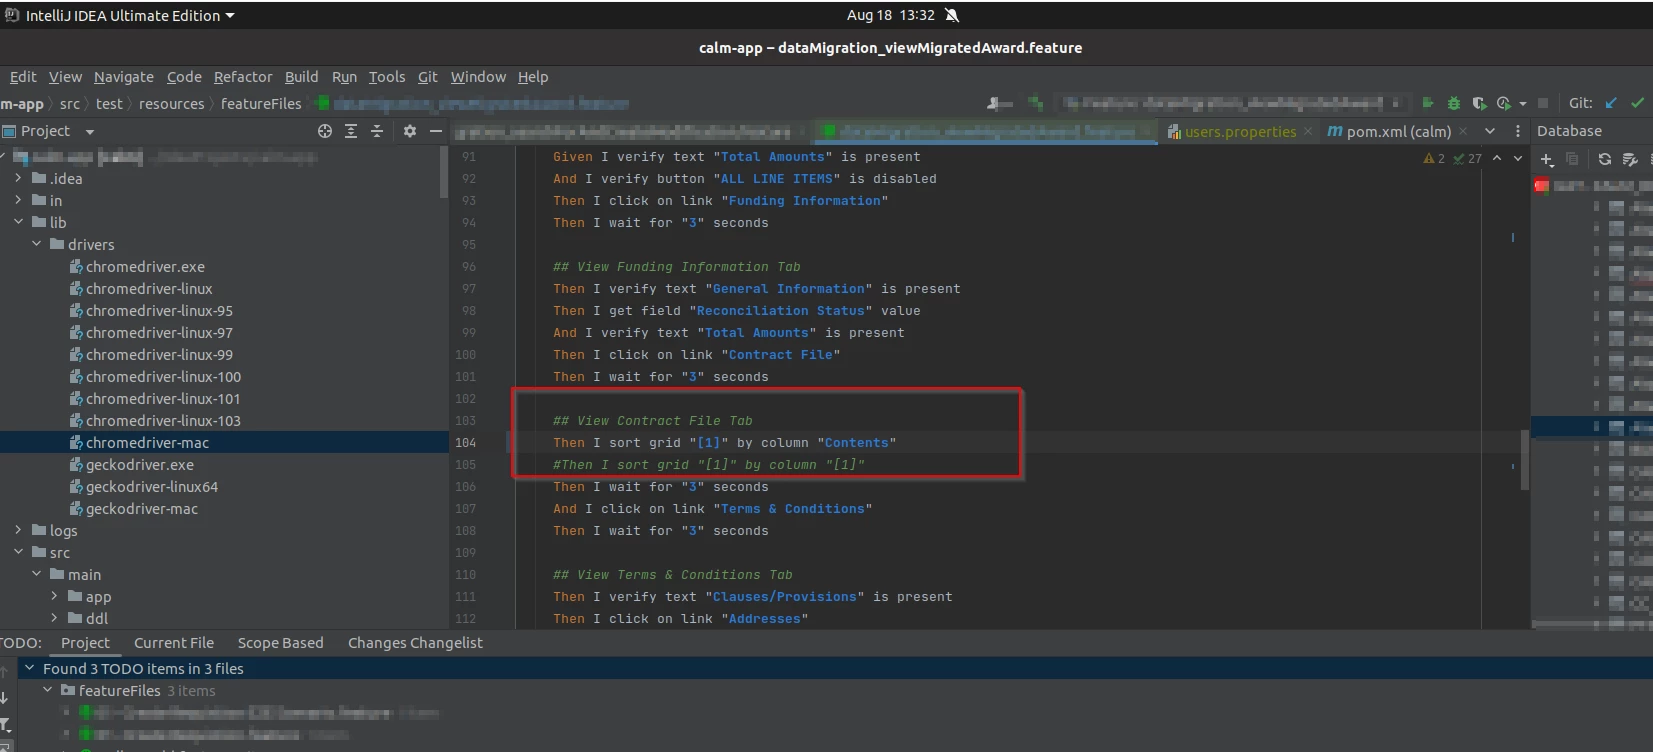Run with Profiler icon
The image size is (1653, 752).
click(1504, 103)
